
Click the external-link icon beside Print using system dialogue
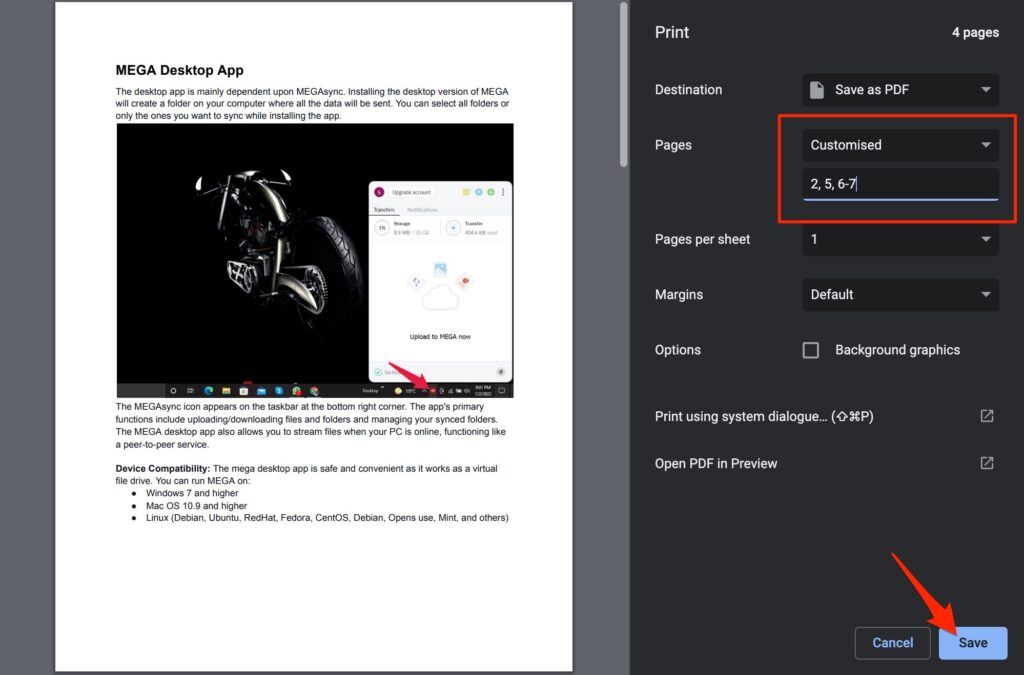(986, 416)
